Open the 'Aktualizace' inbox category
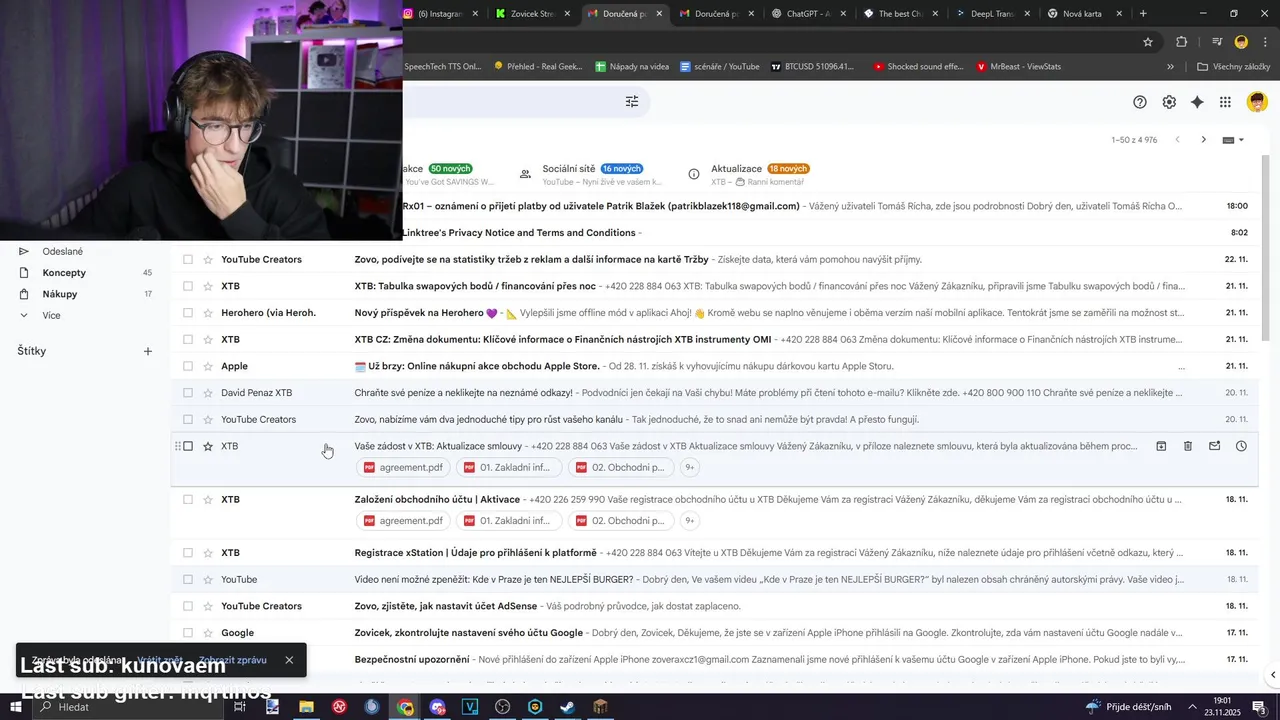Screen dimensions: 1280x720 coord(759,174)
